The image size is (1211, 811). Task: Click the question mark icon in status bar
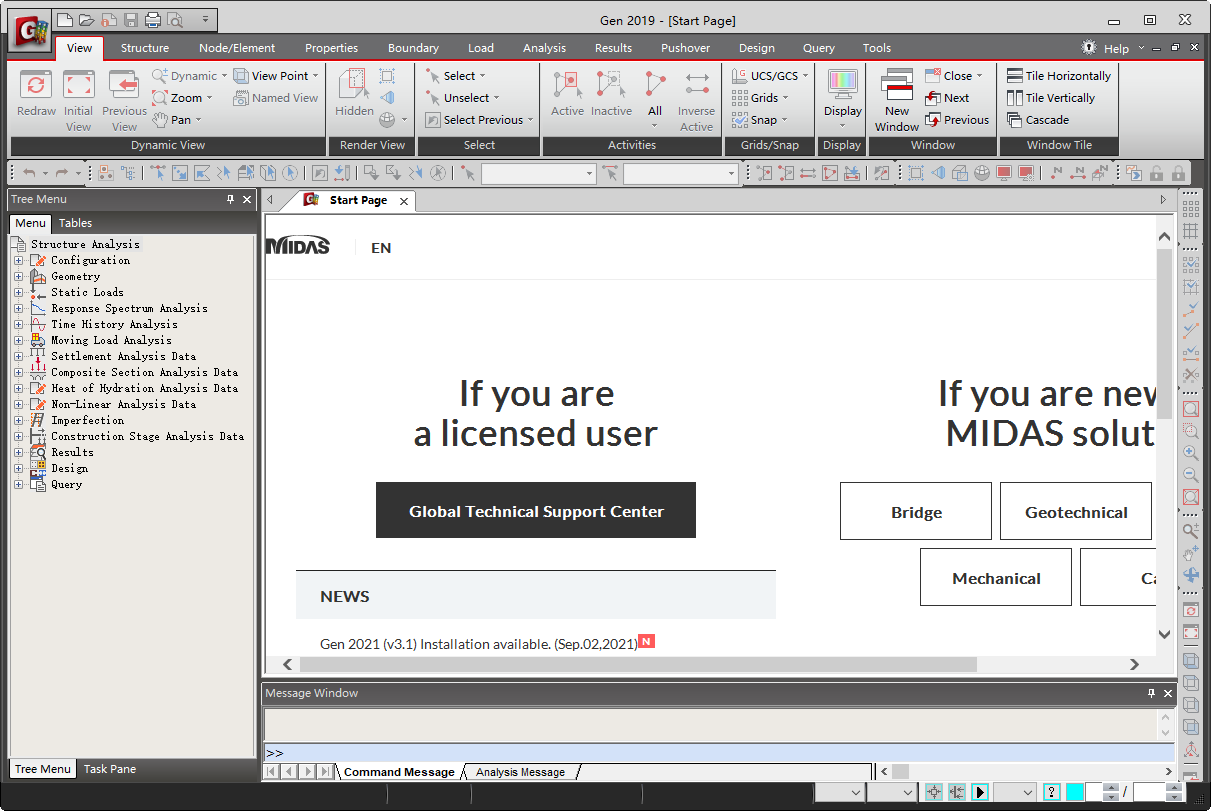tap(1051, 792)
